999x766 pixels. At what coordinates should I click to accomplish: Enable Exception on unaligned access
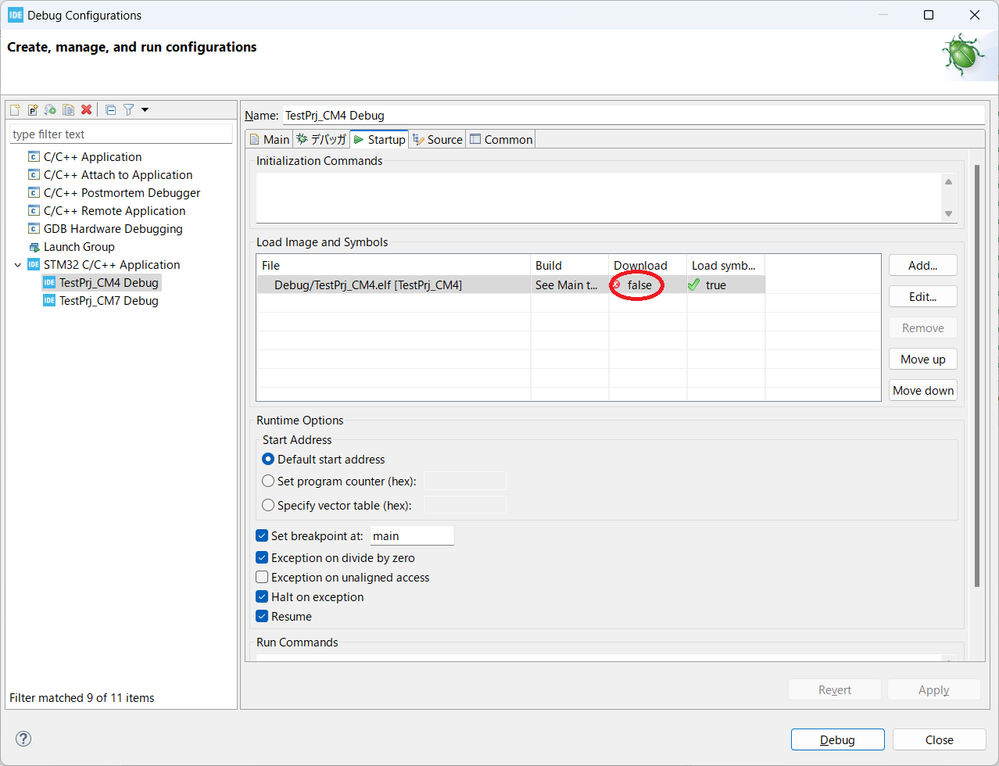click(262, 577)
